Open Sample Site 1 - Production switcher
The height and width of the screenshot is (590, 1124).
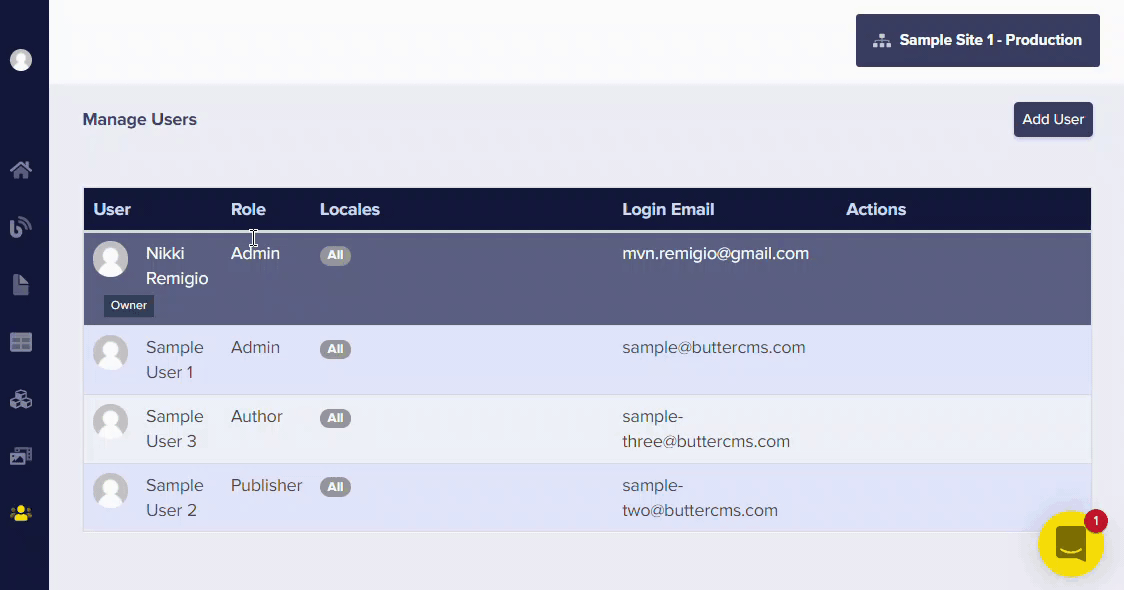977,40
